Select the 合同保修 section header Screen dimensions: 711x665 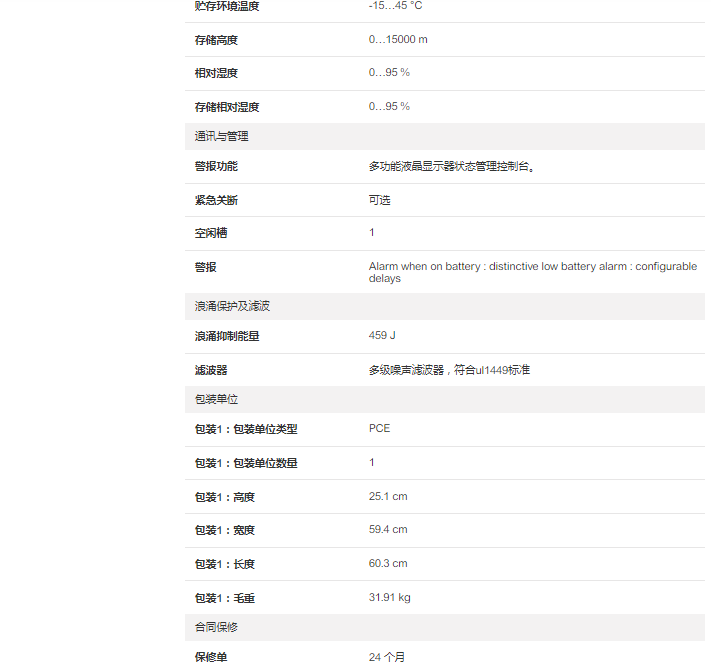pos(216,627)
